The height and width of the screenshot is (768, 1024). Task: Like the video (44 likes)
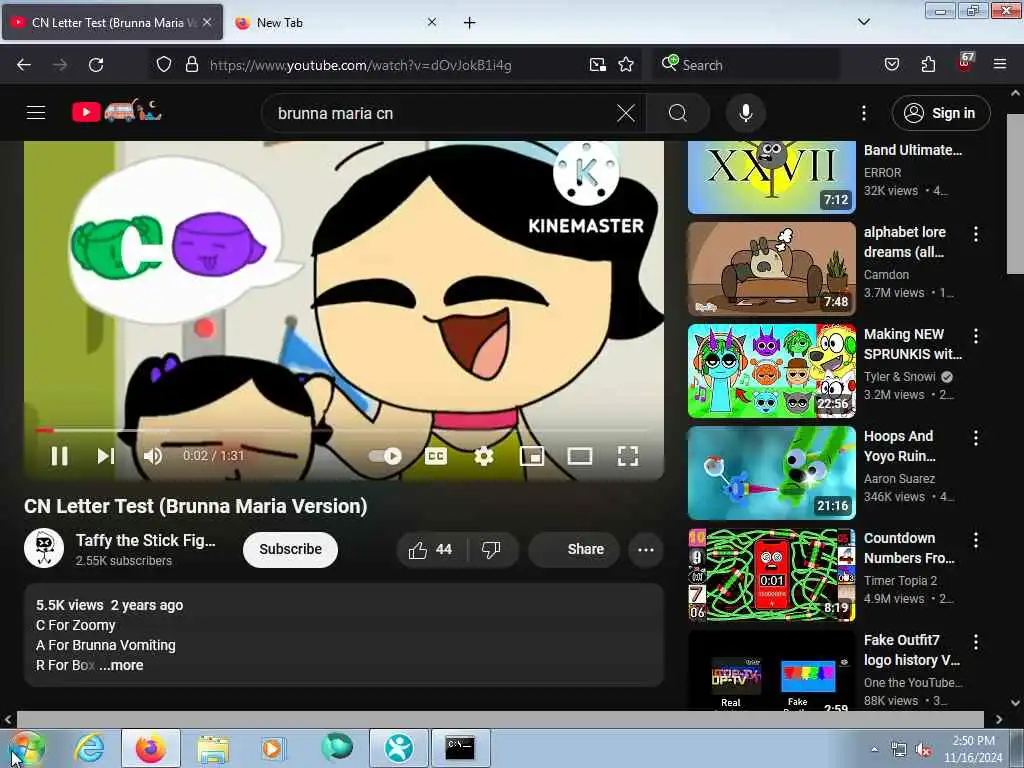431,550
